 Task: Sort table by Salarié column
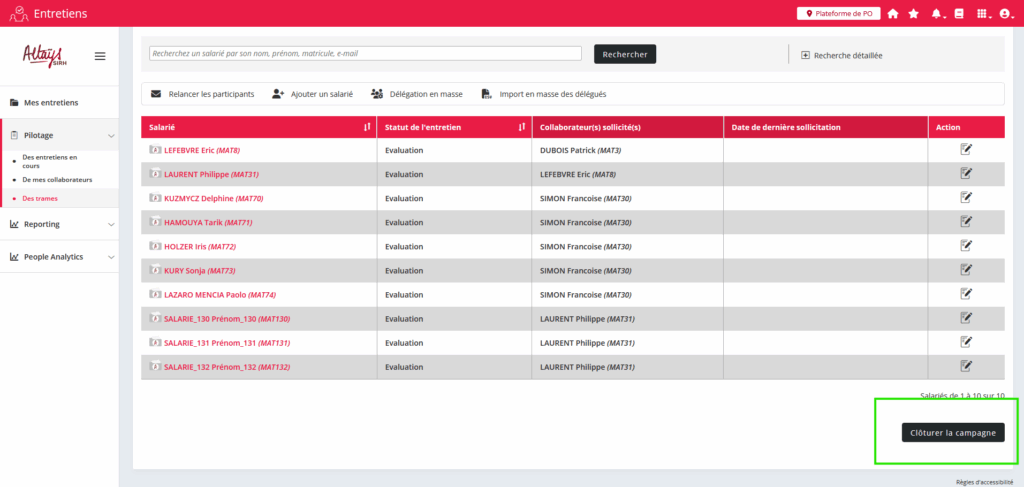click(367, 127)
